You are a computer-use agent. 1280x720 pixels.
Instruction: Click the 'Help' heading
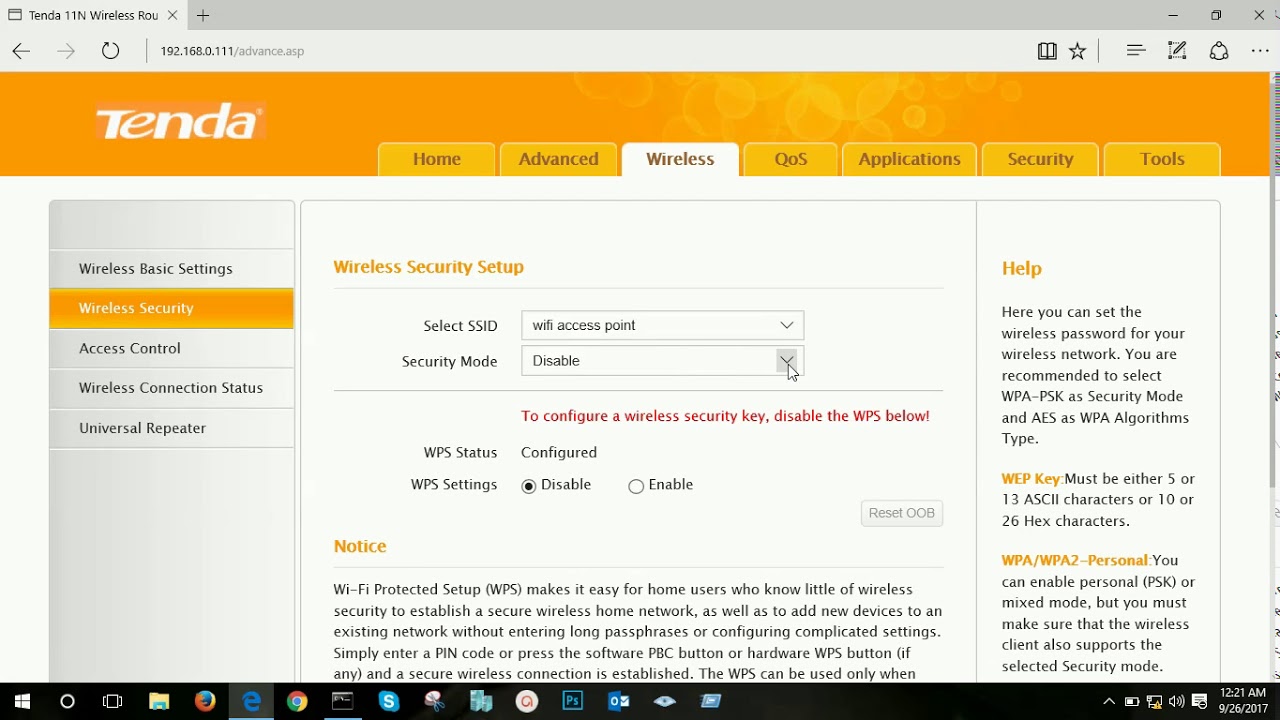pos(1022,268)
